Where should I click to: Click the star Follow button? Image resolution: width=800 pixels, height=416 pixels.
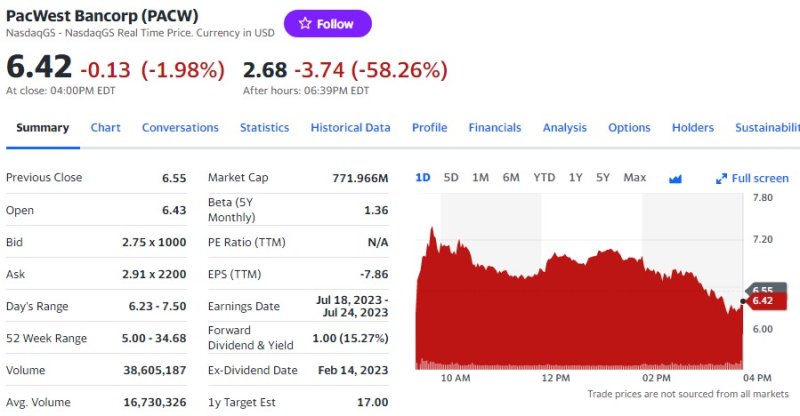click(x=327, y=24)
